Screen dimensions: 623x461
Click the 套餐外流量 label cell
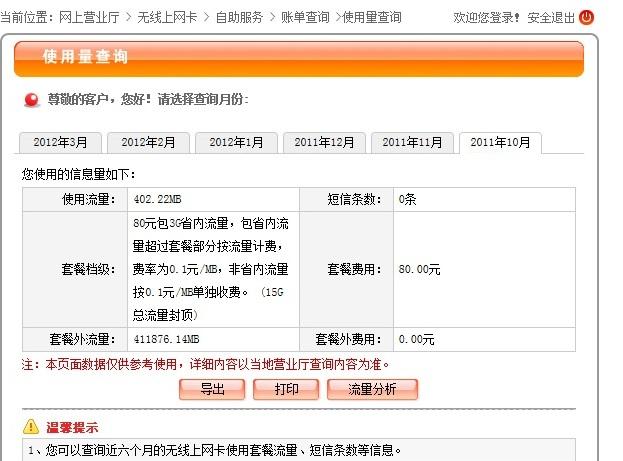[x=75, y=339]
